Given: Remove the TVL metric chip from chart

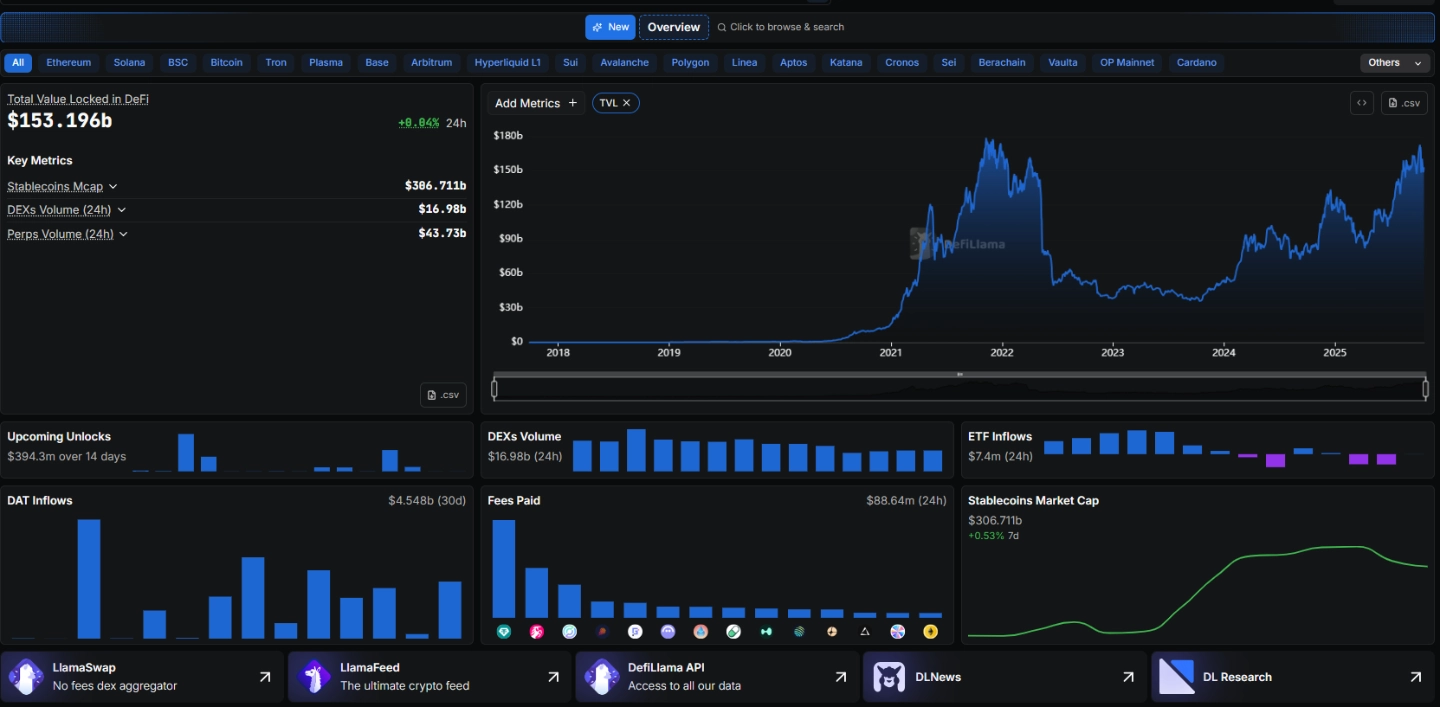Looking at the screenshot, I should (x=627, y=103).
